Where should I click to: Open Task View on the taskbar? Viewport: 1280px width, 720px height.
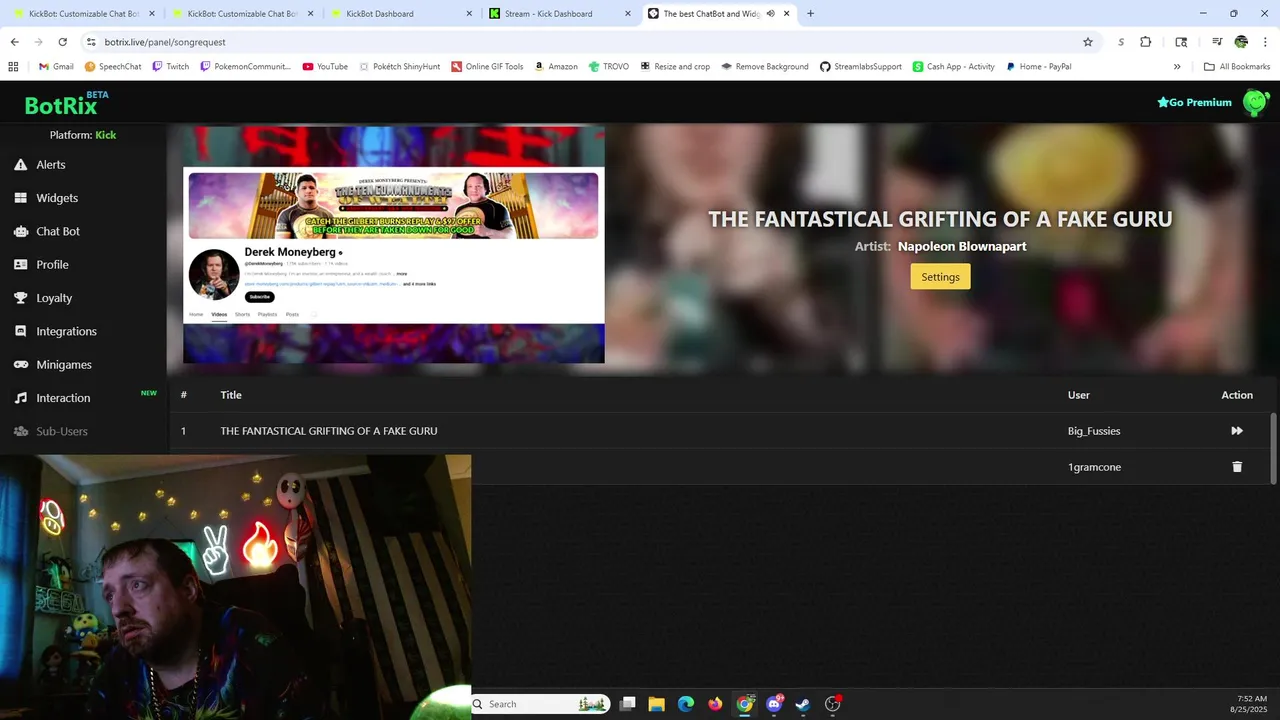tap(628, 704)
